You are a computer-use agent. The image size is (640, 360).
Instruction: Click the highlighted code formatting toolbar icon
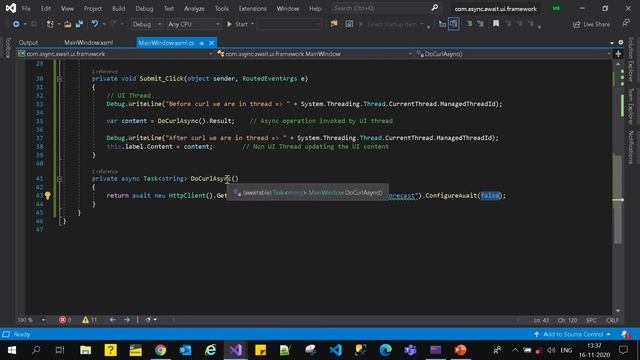pyautogui.click(x=454, y=24)
